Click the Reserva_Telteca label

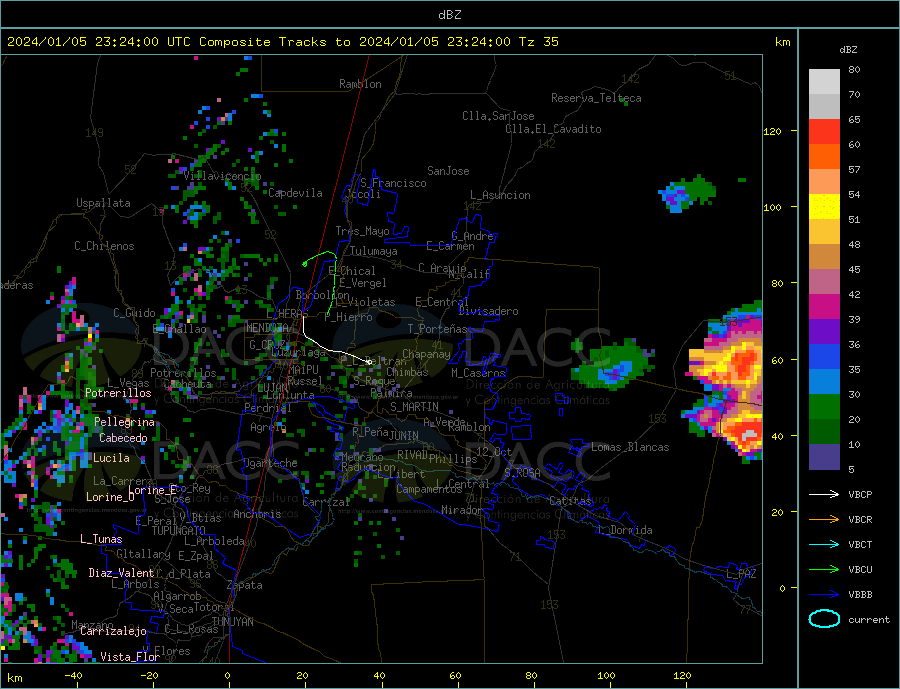[596, 98]
